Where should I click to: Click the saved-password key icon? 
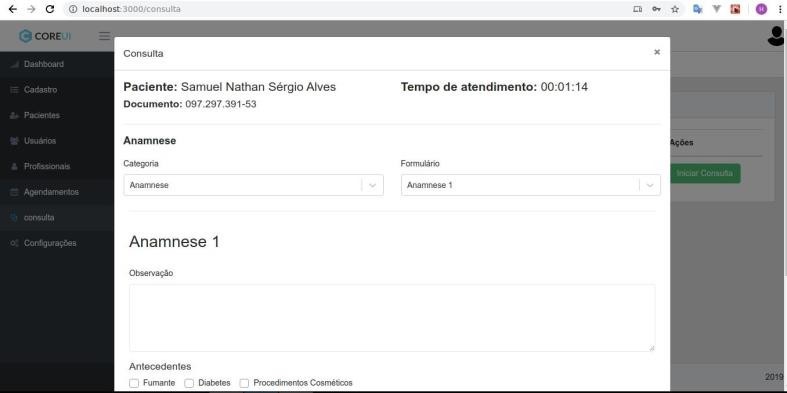656,9
